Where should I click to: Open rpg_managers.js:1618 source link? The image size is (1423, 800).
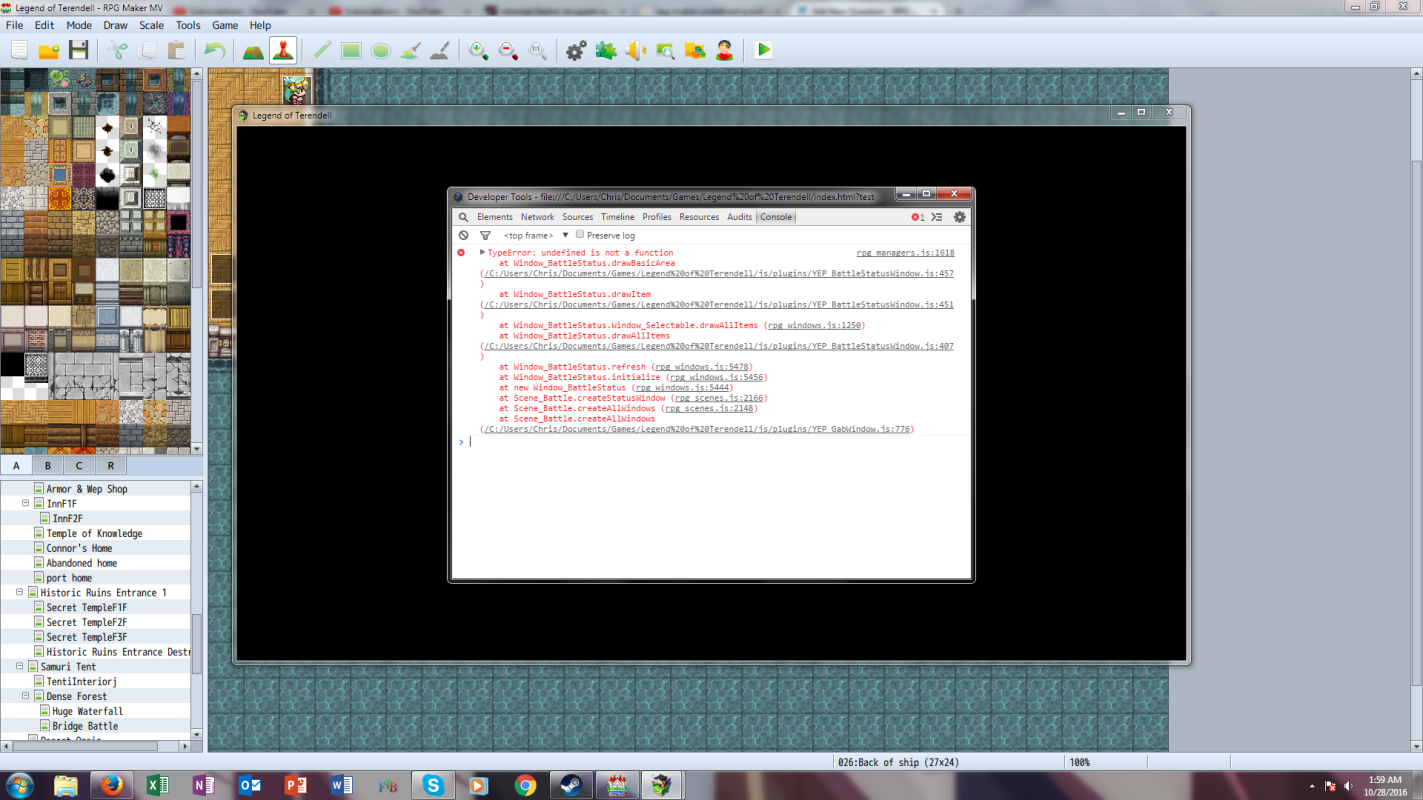click(905, 253)
